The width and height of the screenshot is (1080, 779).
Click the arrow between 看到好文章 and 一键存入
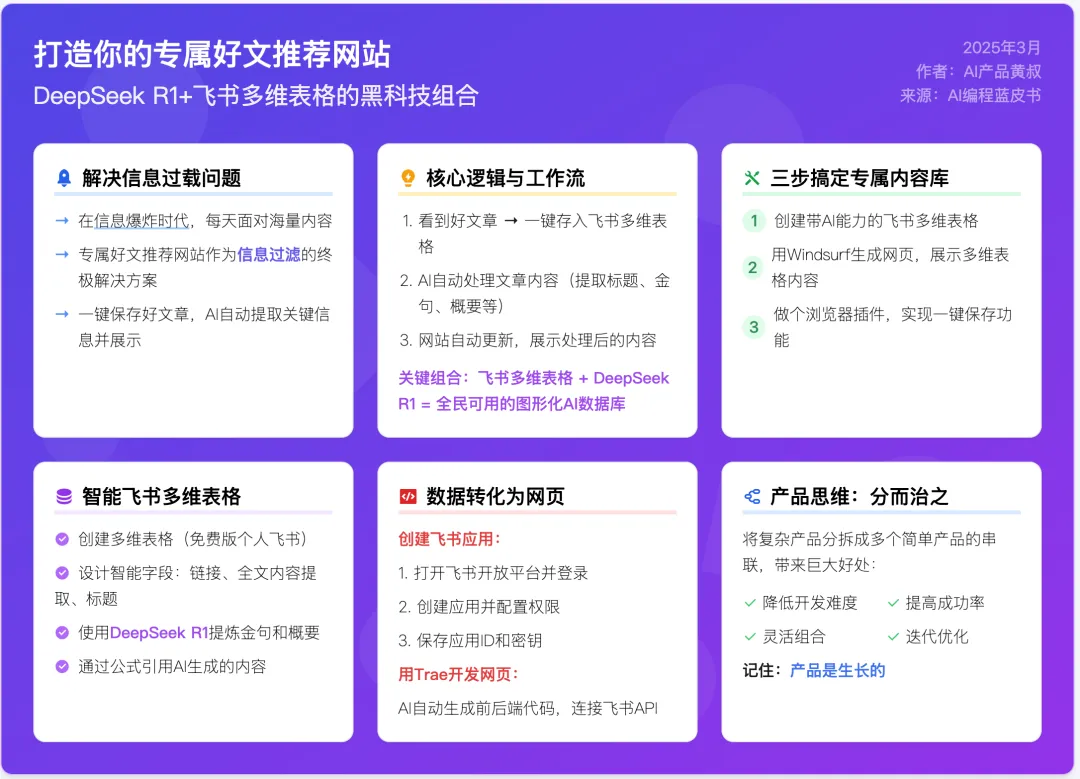click(510, 221)
